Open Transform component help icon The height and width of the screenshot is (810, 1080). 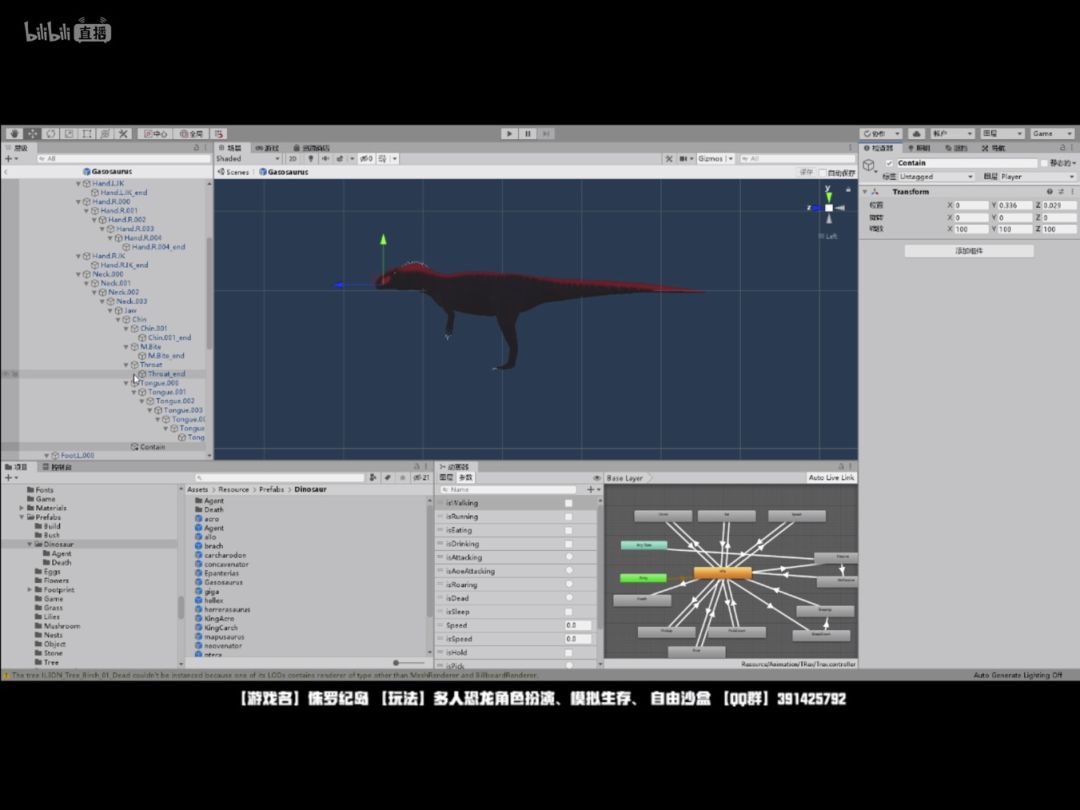click(1049, 191)
